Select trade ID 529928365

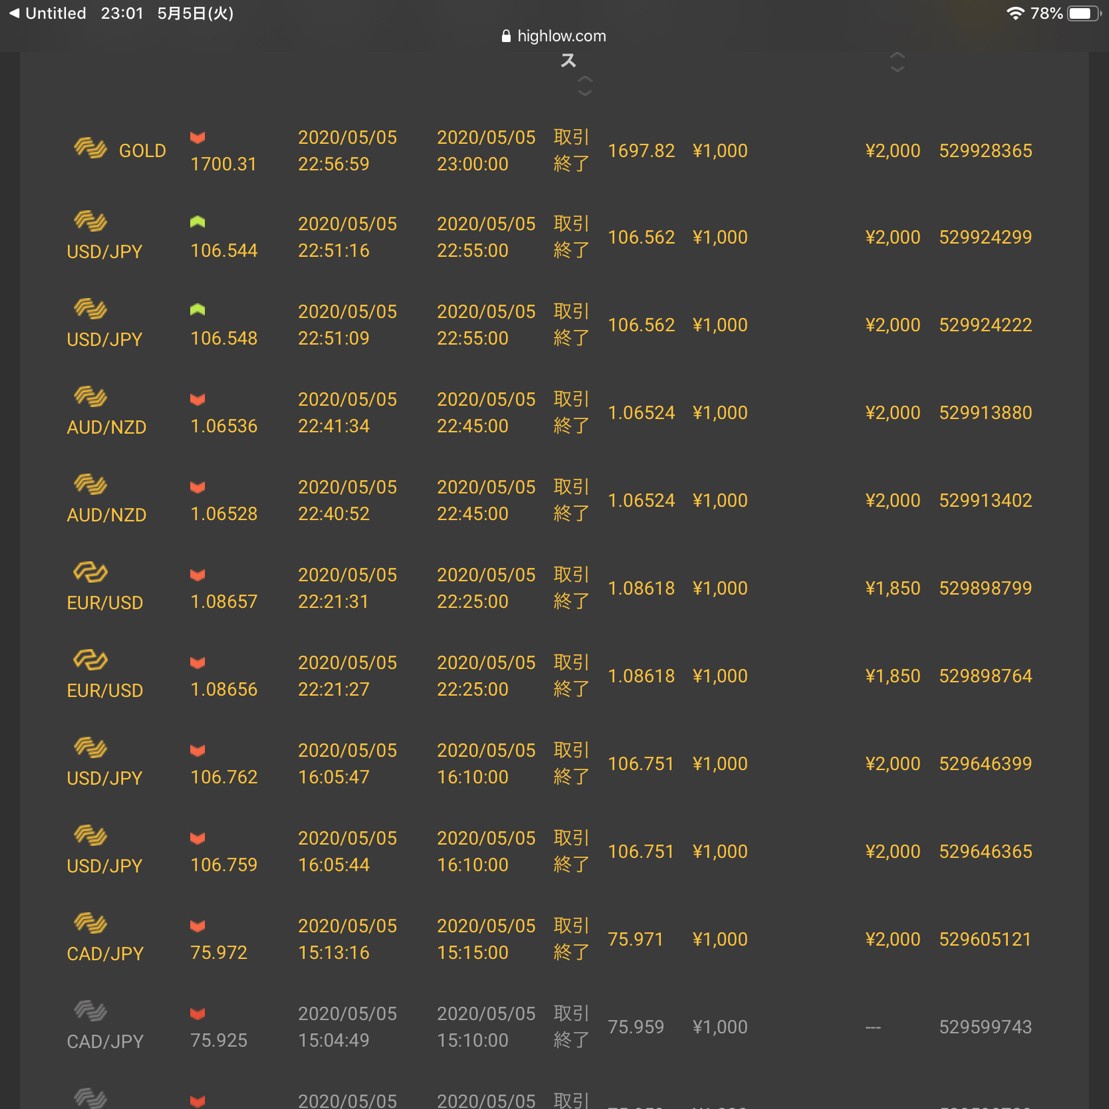pyautogui.click(x=985, y=151)
